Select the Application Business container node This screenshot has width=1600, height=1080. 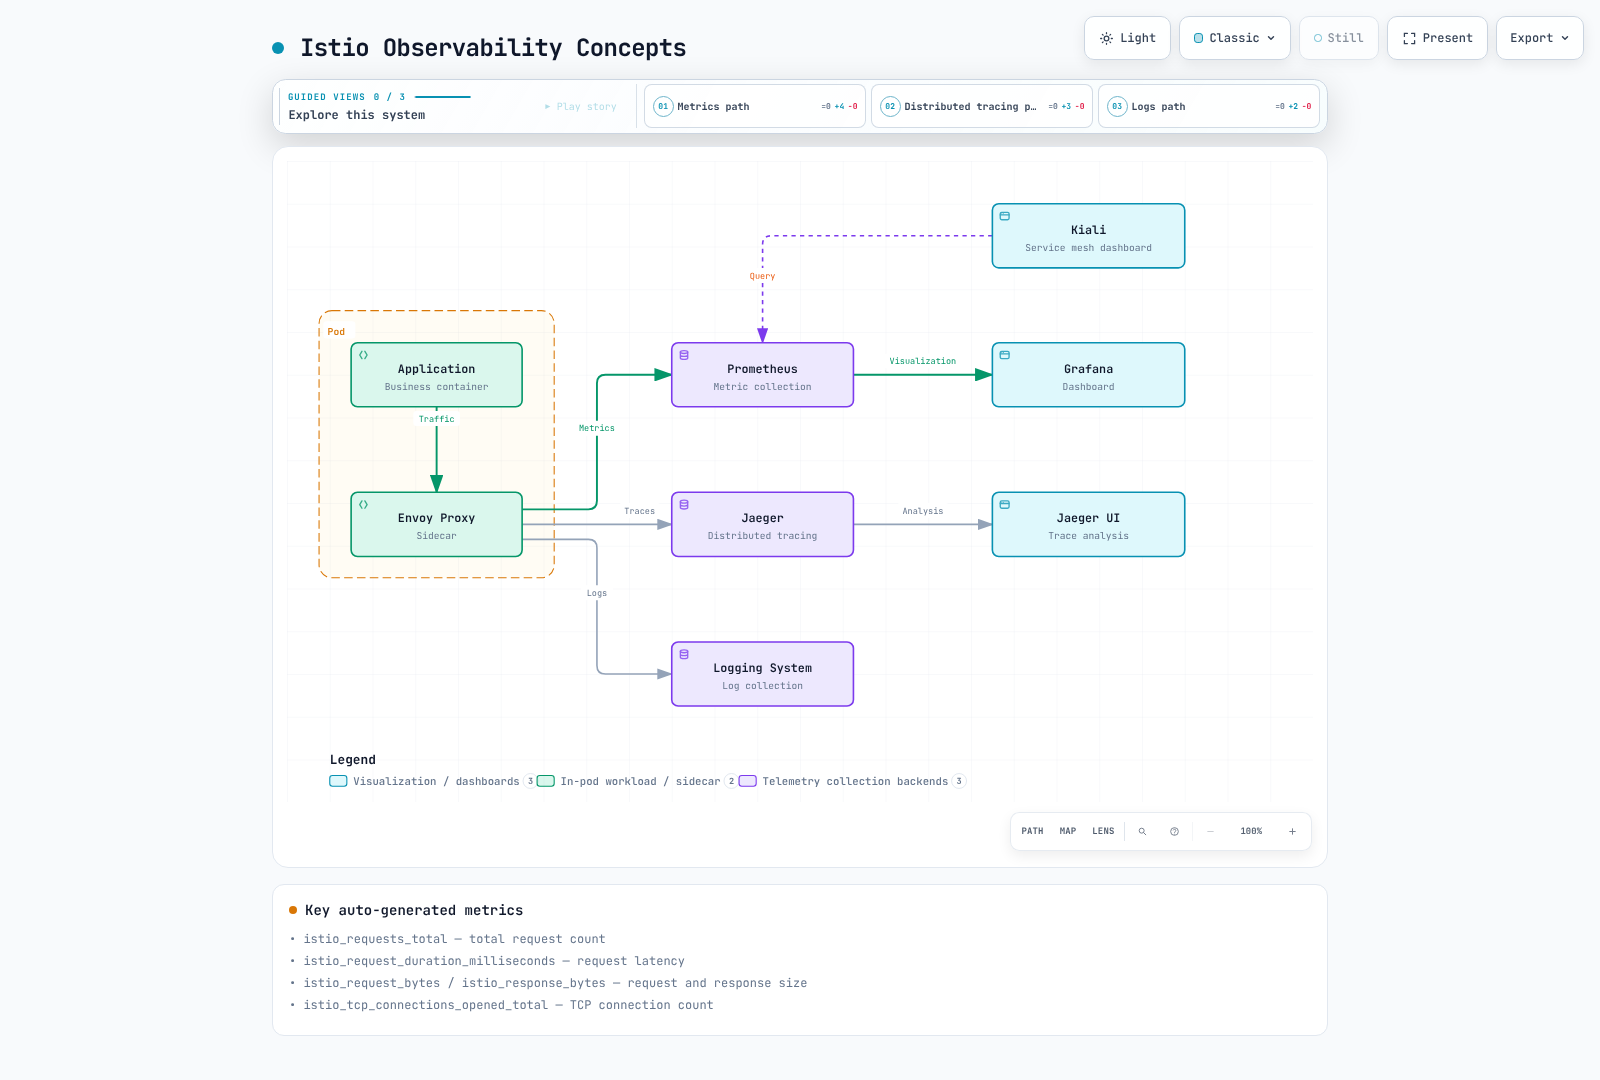[x=436, y=375]
